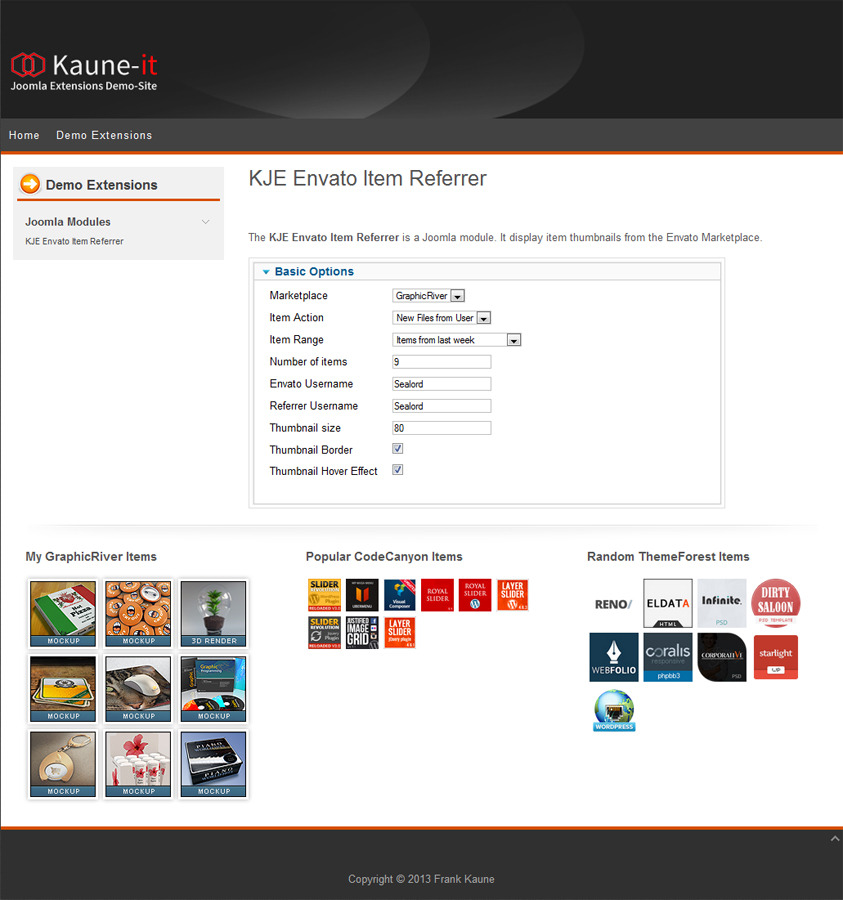Click the Referrer Username field
843x900 pixels.
pyautogui.click(x=441, y=406)
